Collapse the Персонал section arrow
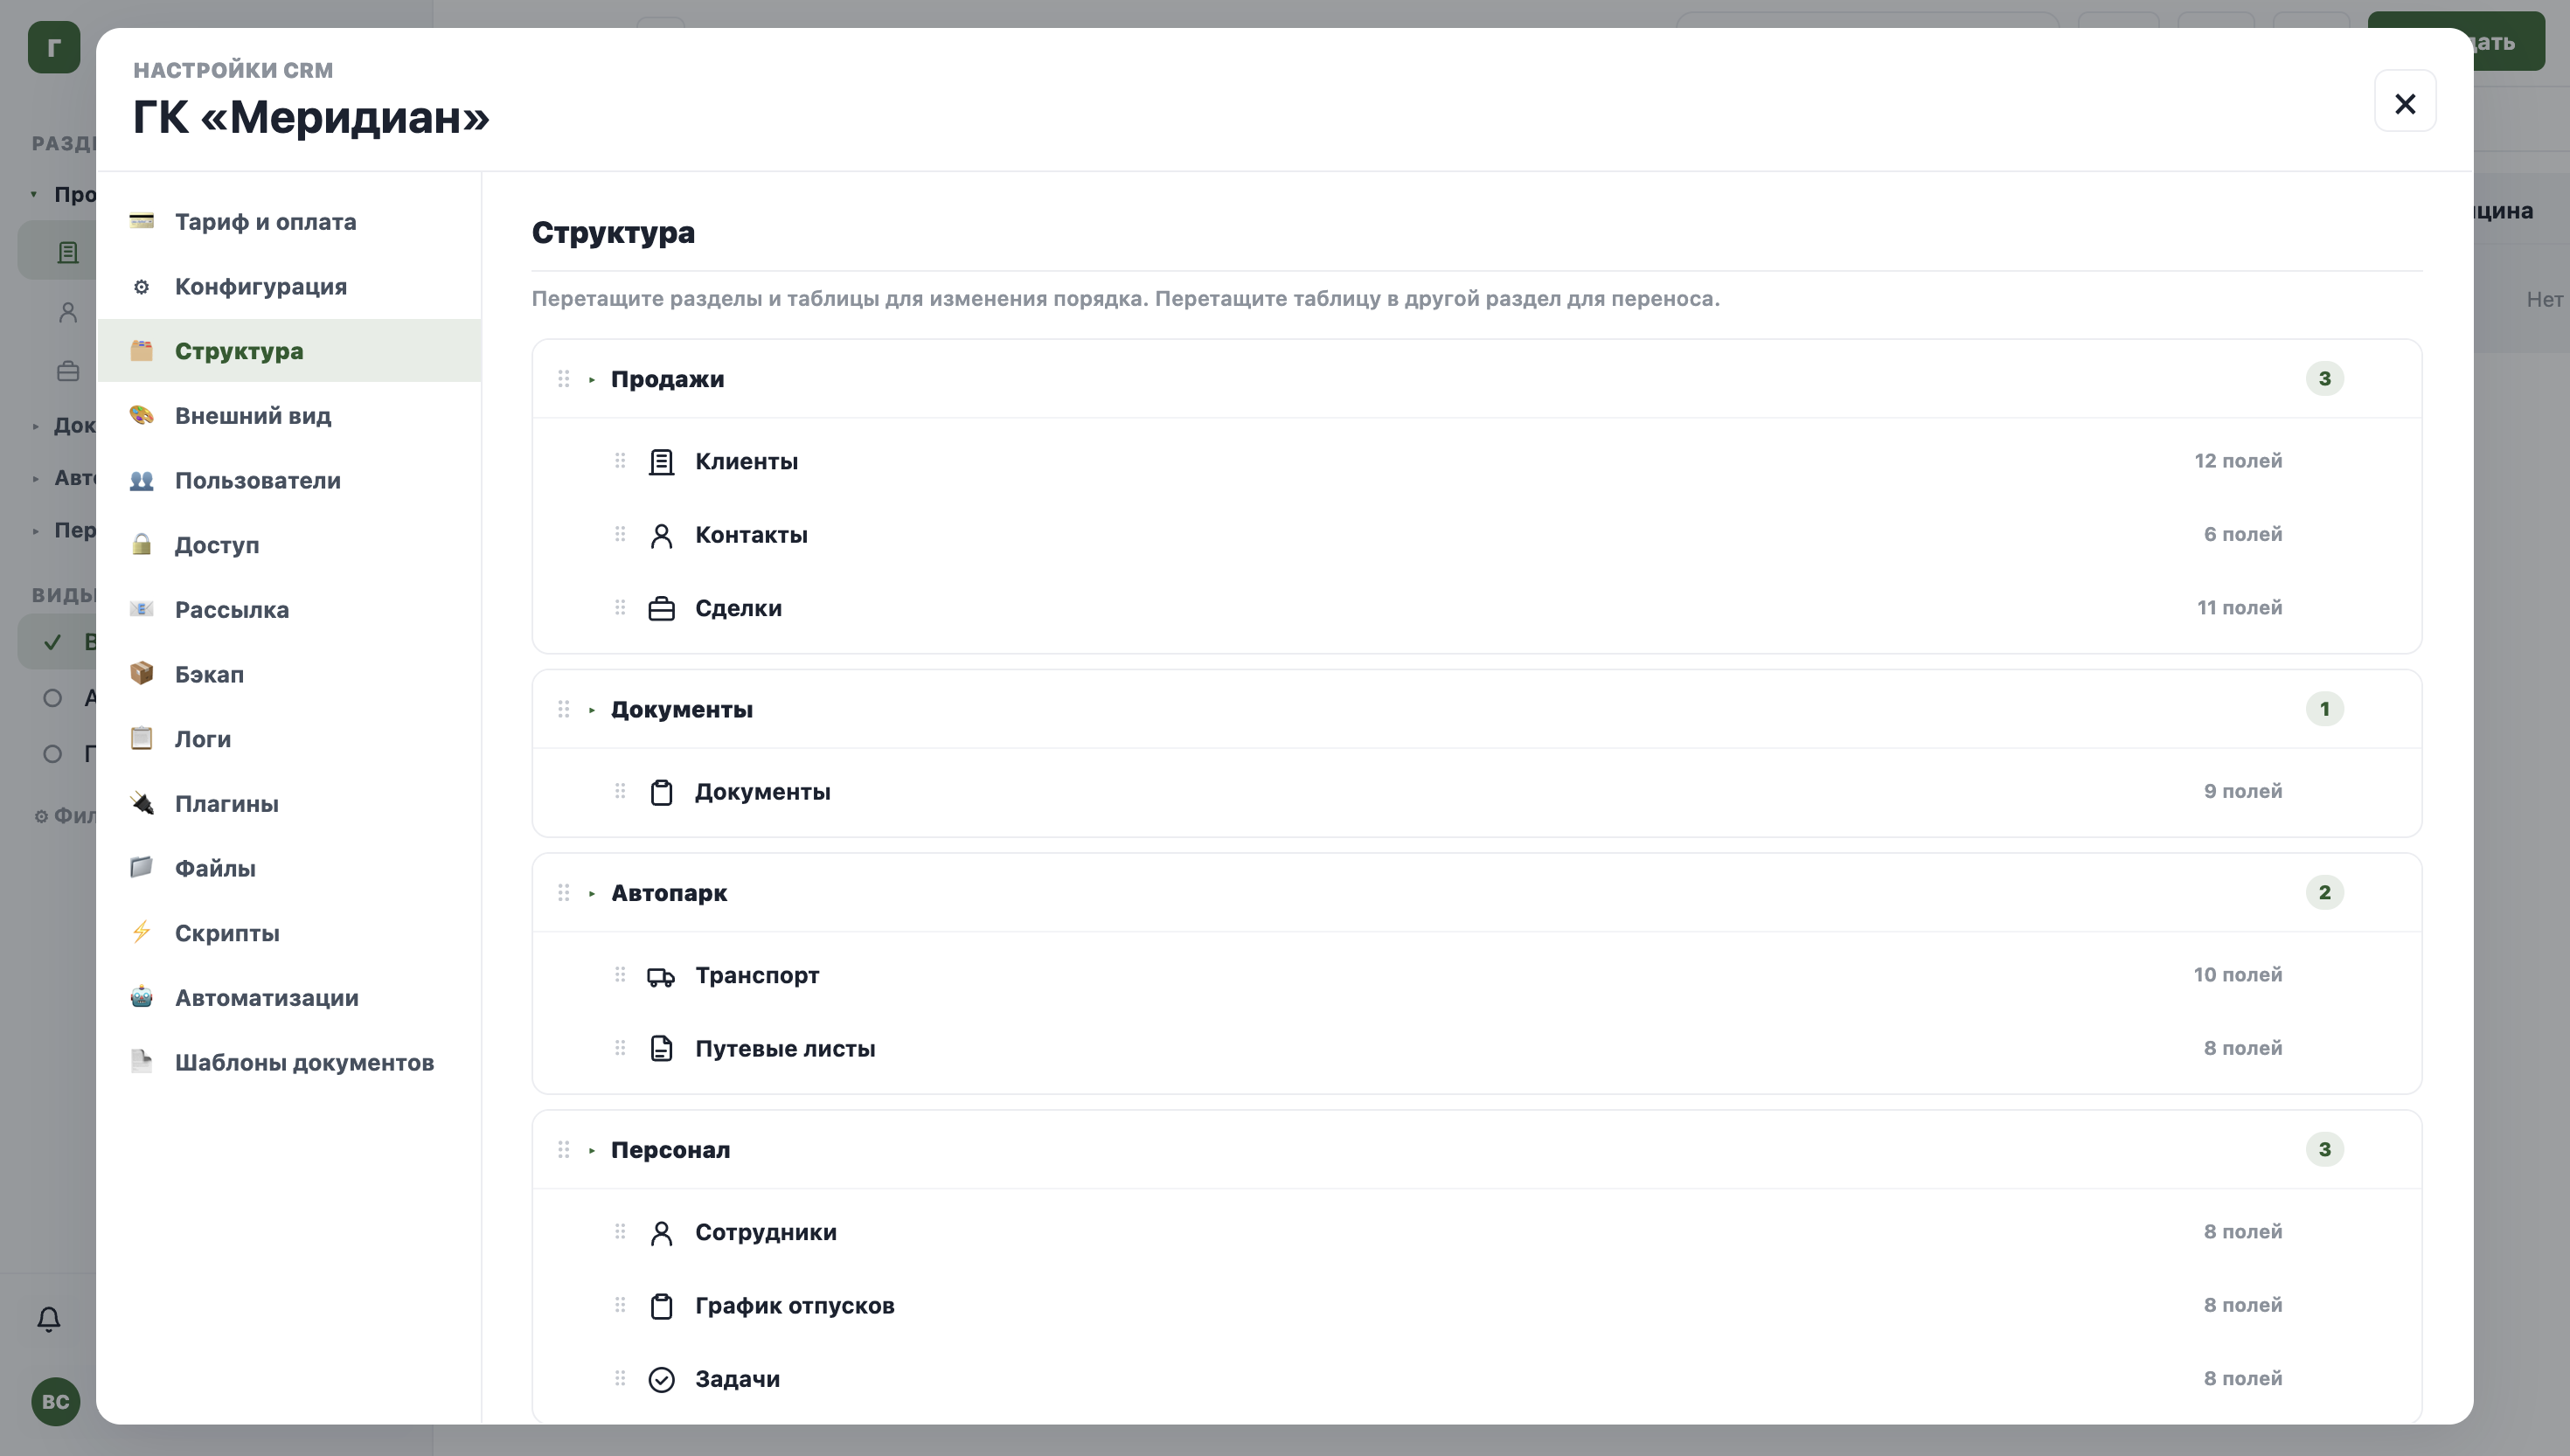The image size is (2570, 1456). 592,1150
